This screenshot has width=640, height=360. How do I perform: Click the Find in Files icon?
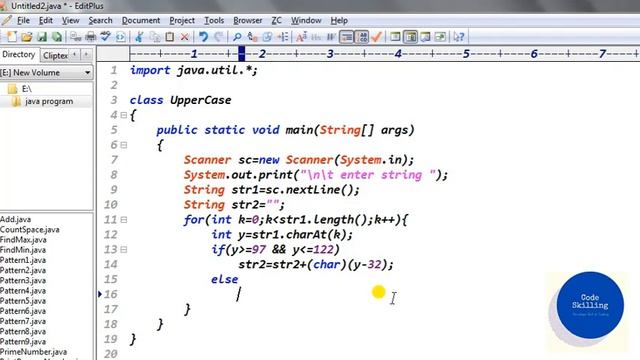point(267,37)
